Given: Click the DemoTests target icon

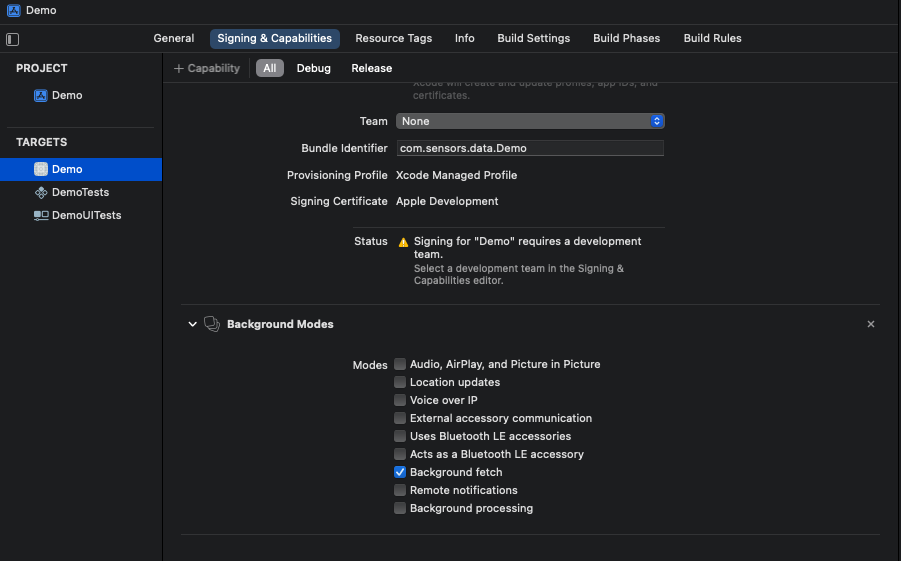Looking at the screenshot, I should click(41, 193).
